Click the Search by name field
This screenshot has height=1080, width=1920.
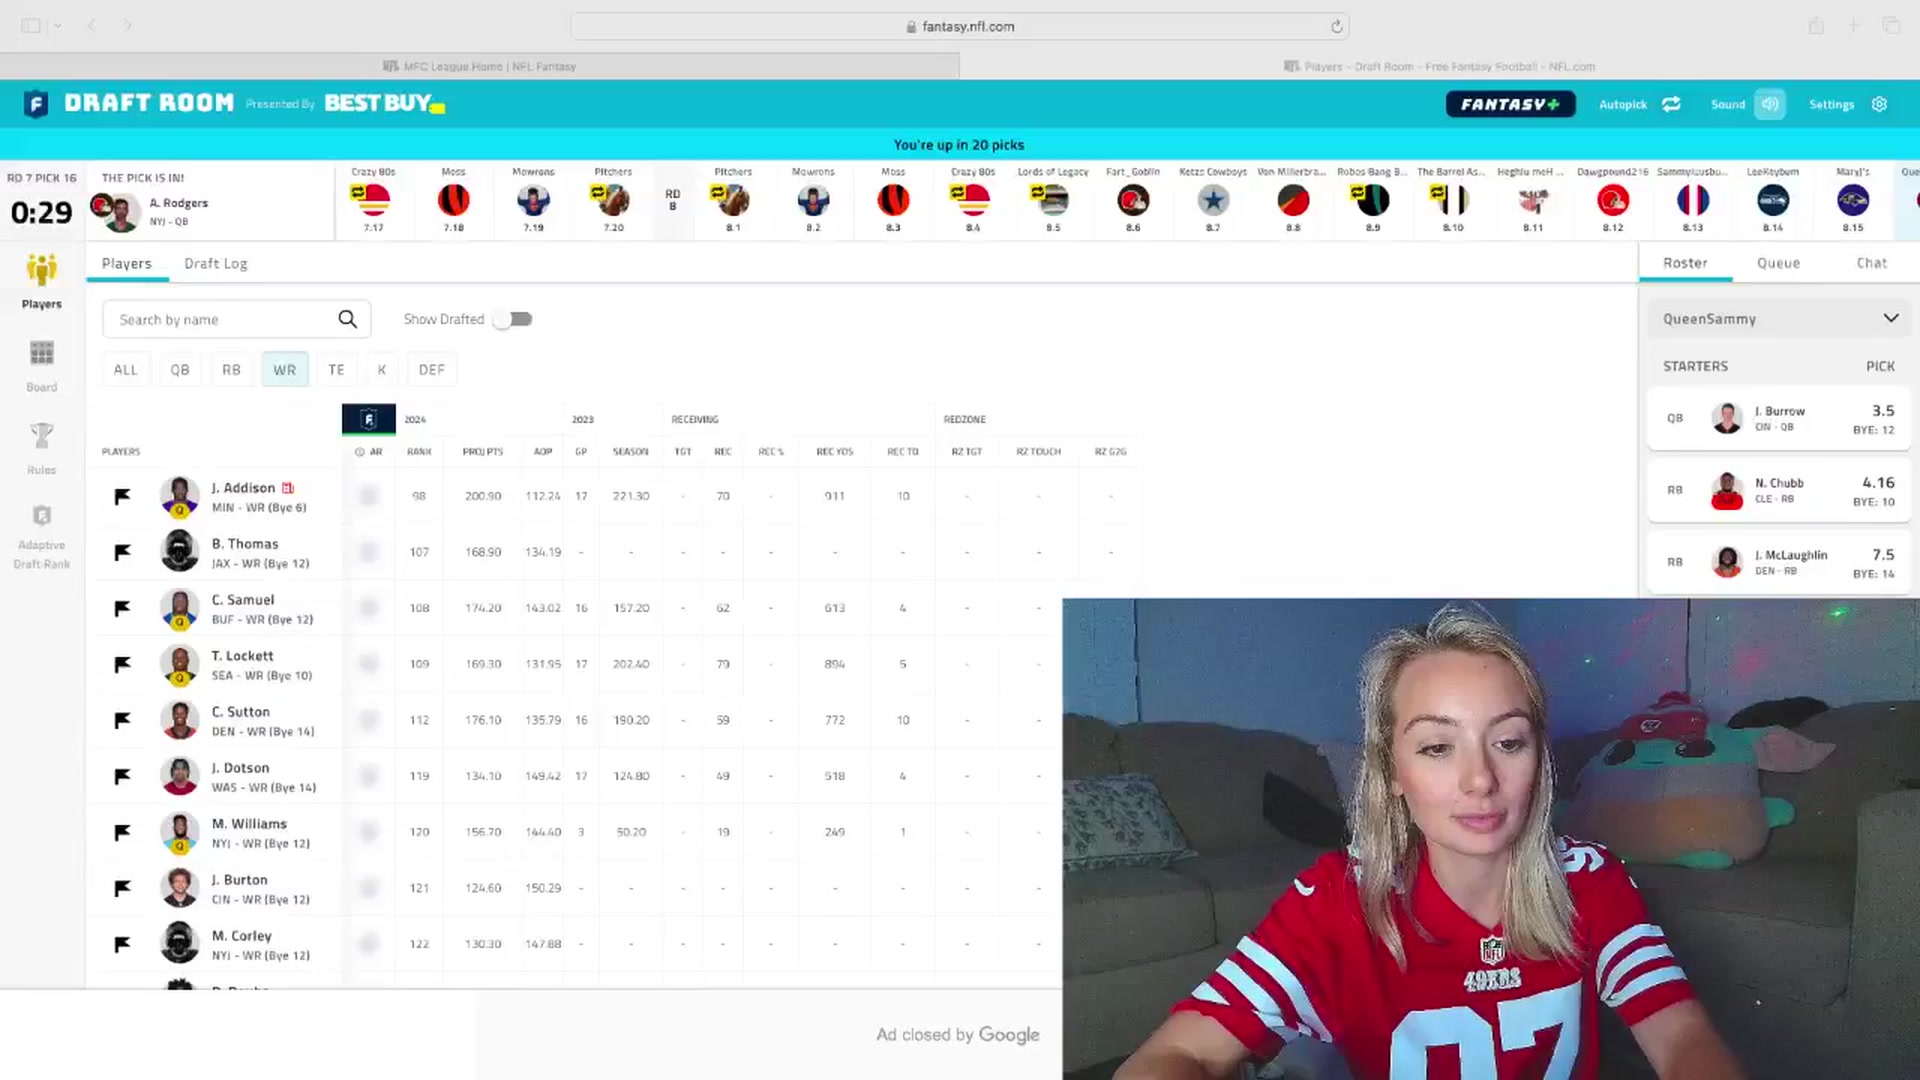pos(237,319)
